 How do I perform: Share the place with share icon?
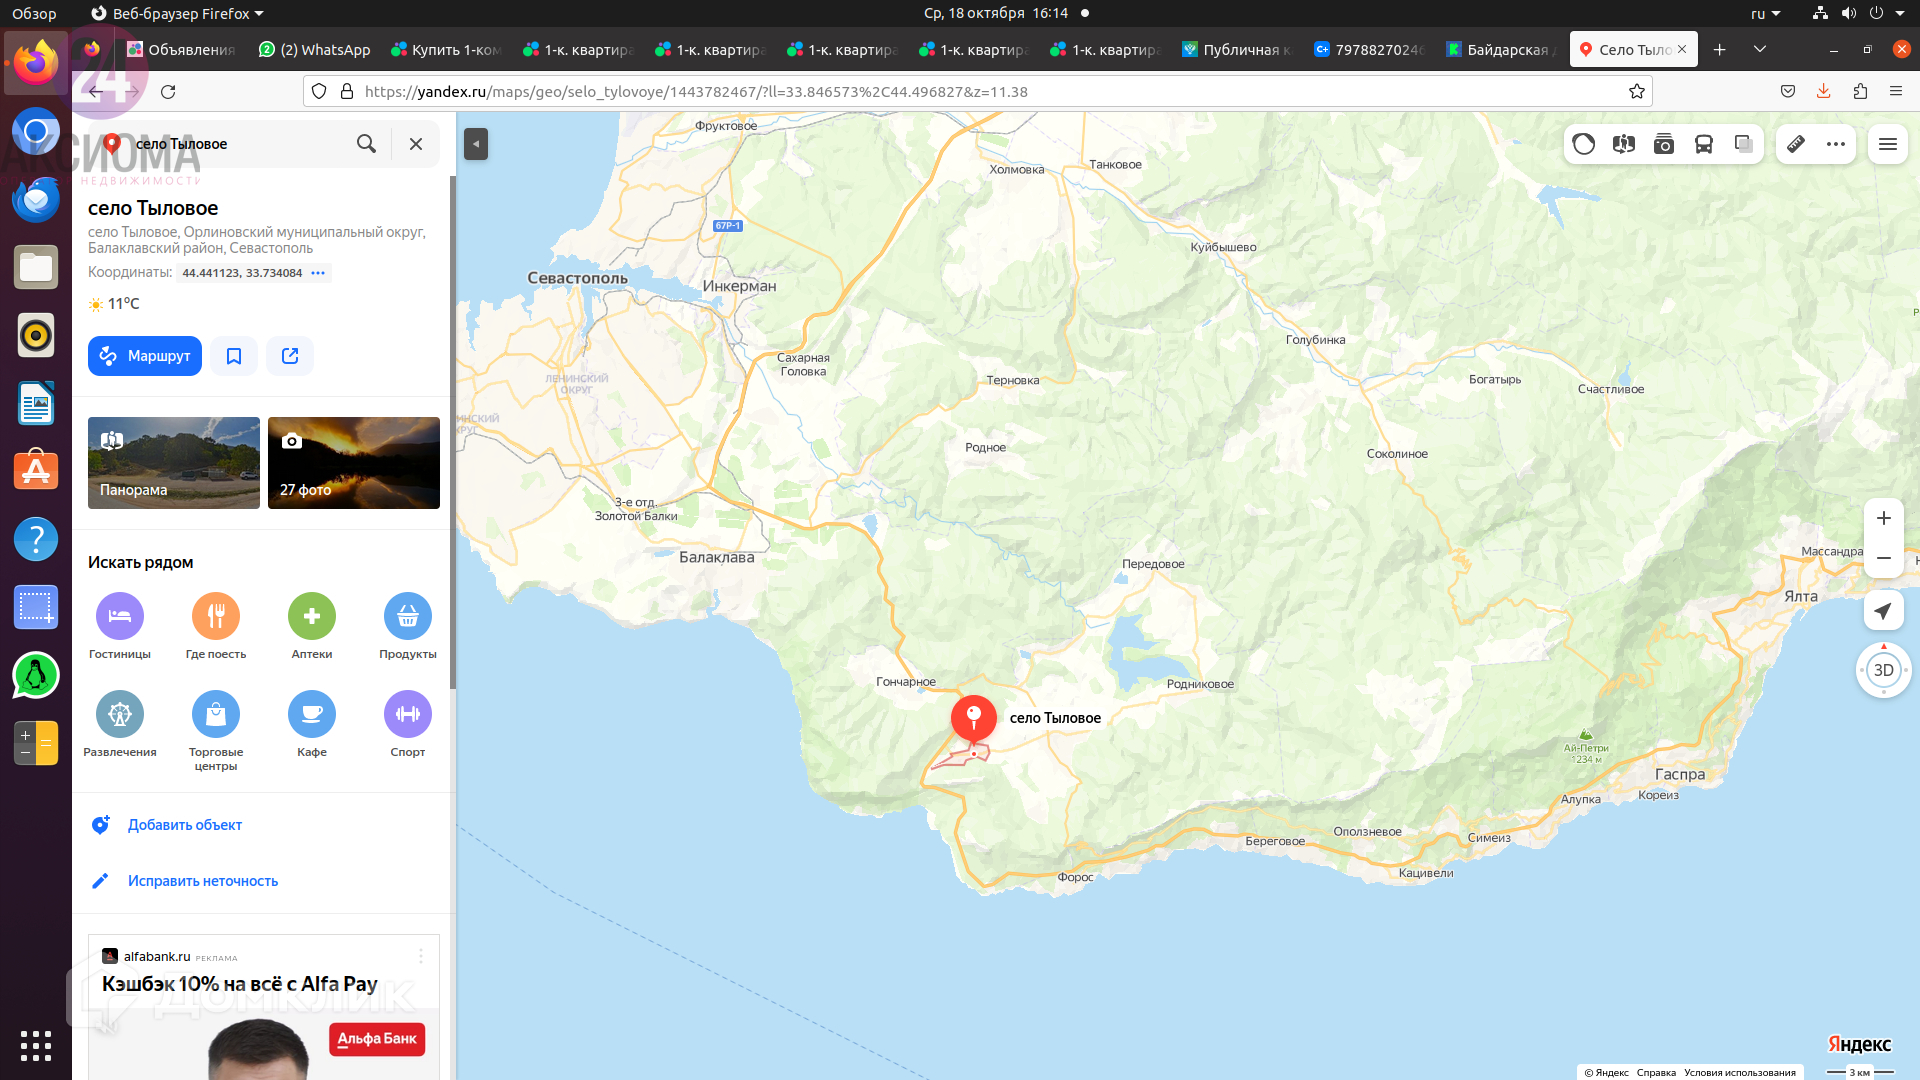pos(290,356)
